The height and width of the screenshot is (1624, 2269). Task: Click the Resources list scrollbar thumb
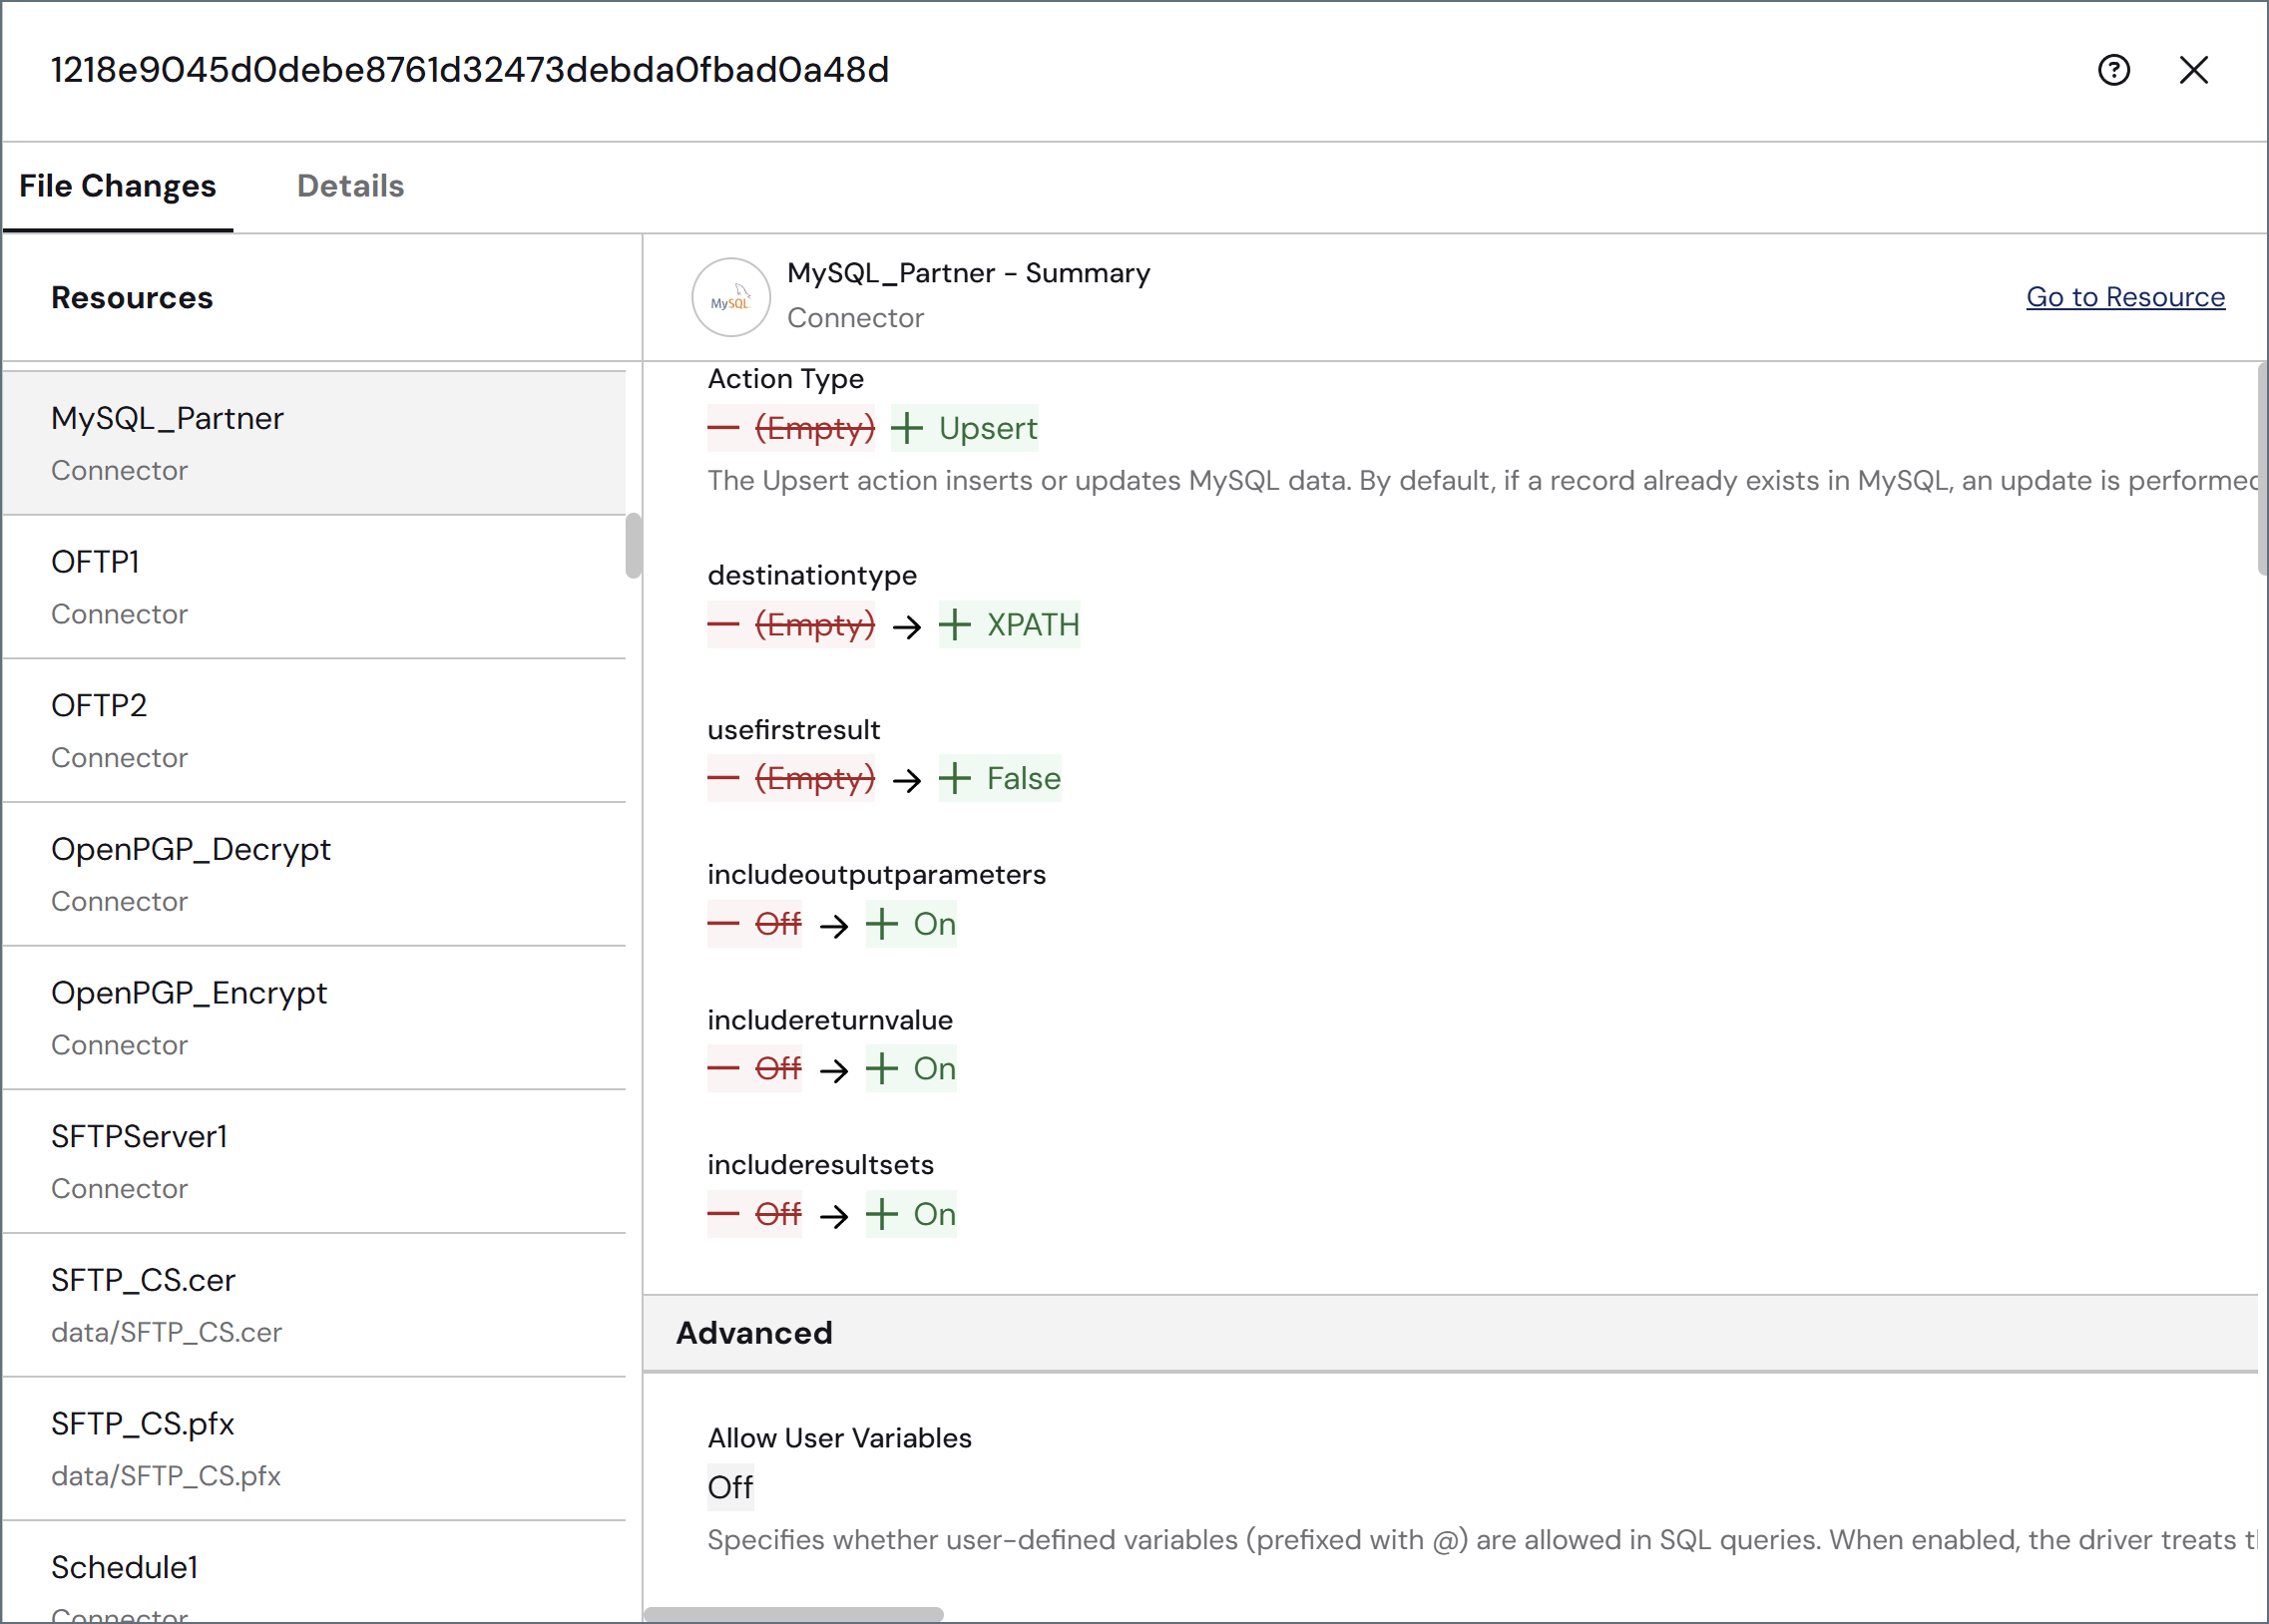[x=633, y=545]
